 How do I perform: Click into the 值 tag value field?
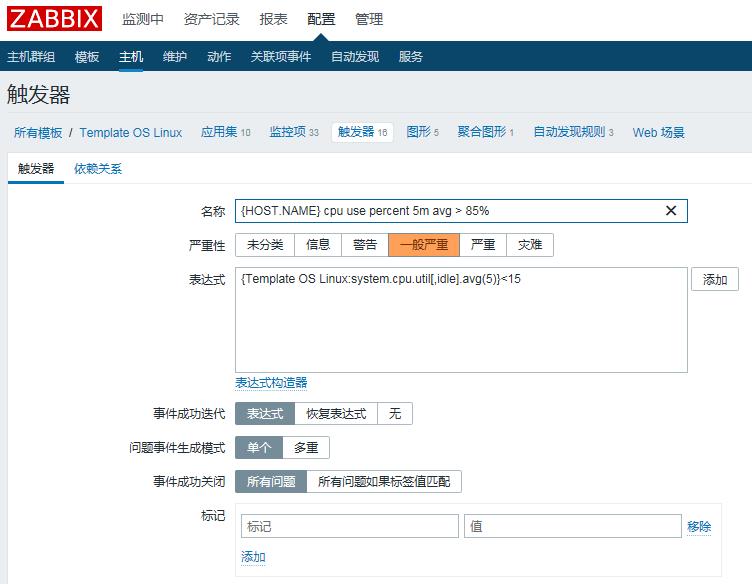[x=573, y=526]
